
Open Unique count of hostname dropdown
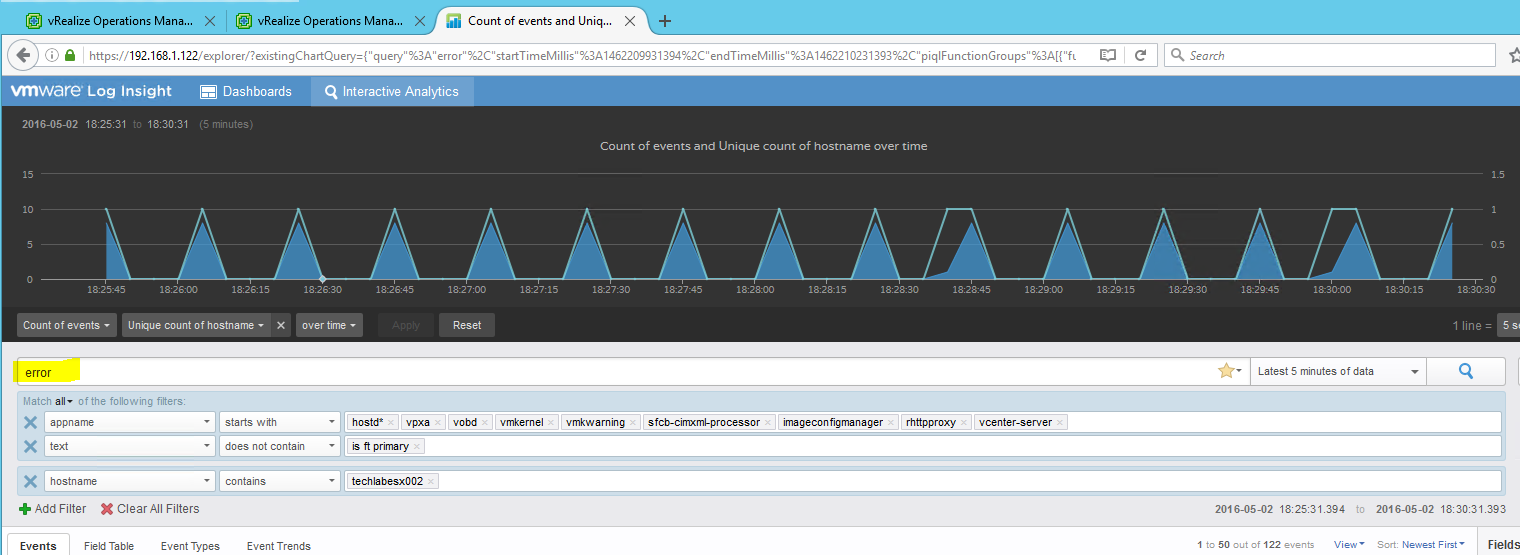pos(196,325)
